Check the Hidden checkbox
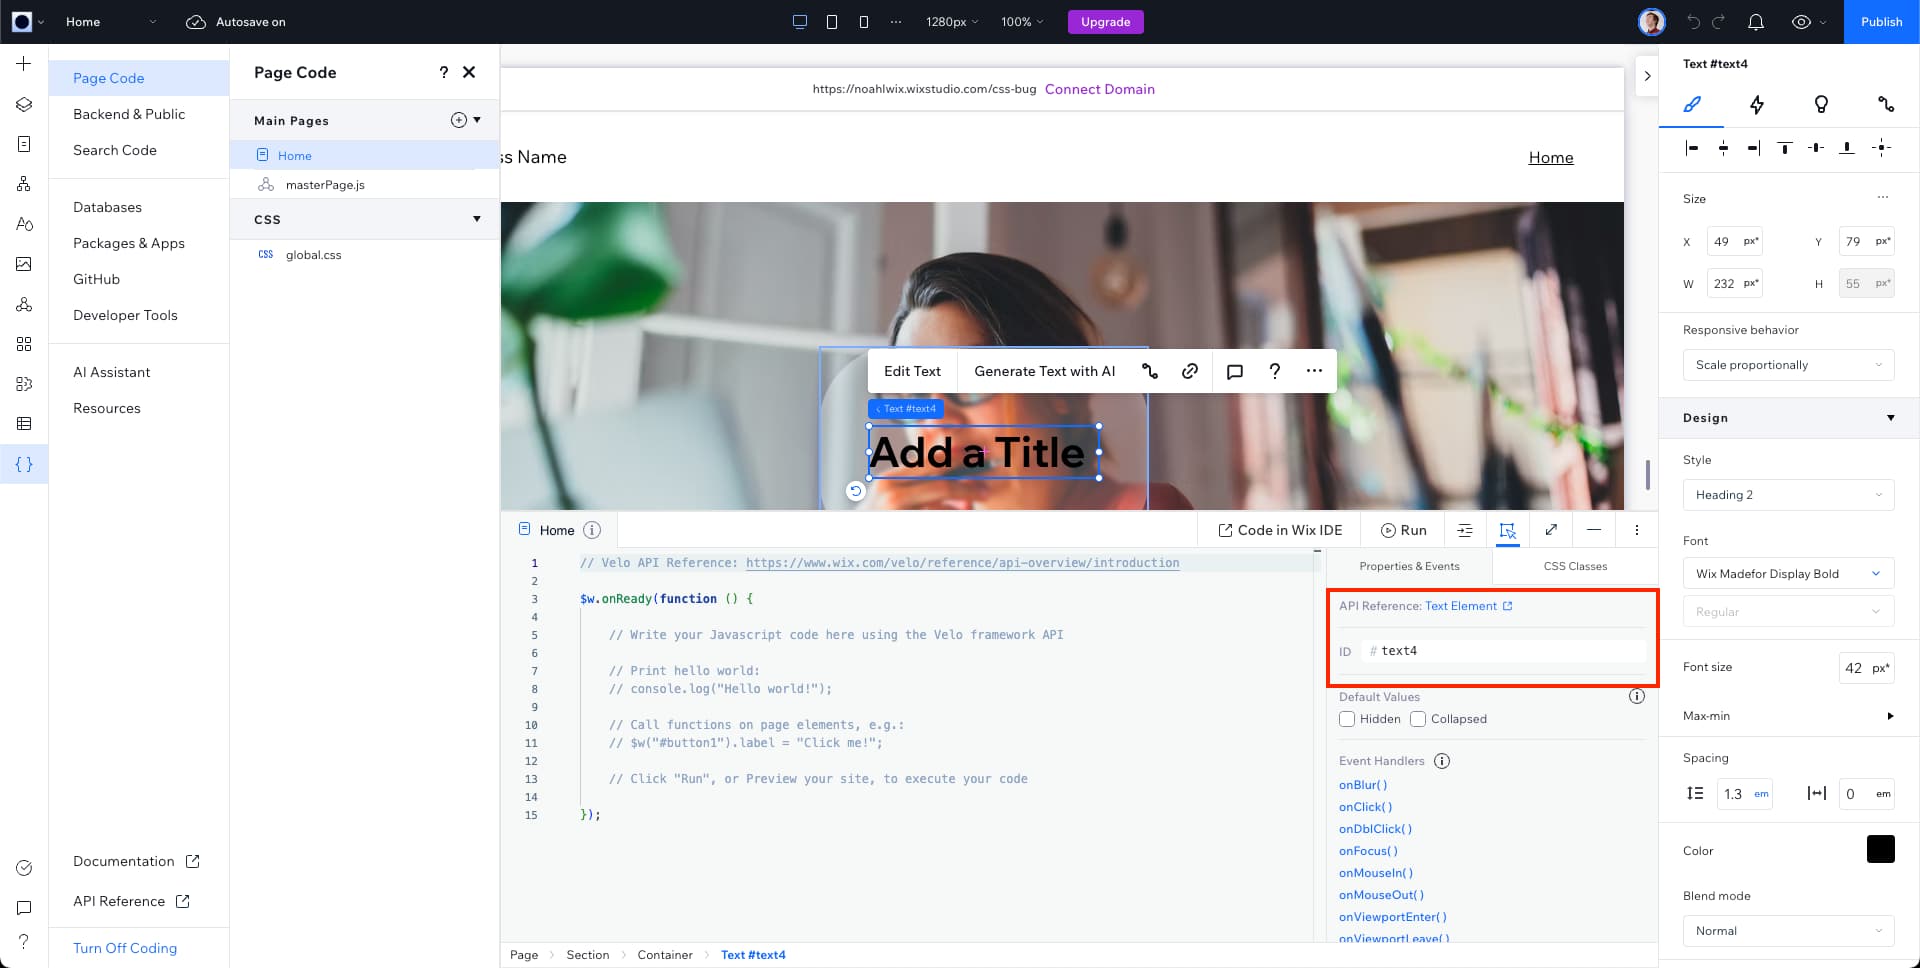Image resolution: width=1920 pixels, height=968 pixels. pyautogui.click(x=1347, y=719)
